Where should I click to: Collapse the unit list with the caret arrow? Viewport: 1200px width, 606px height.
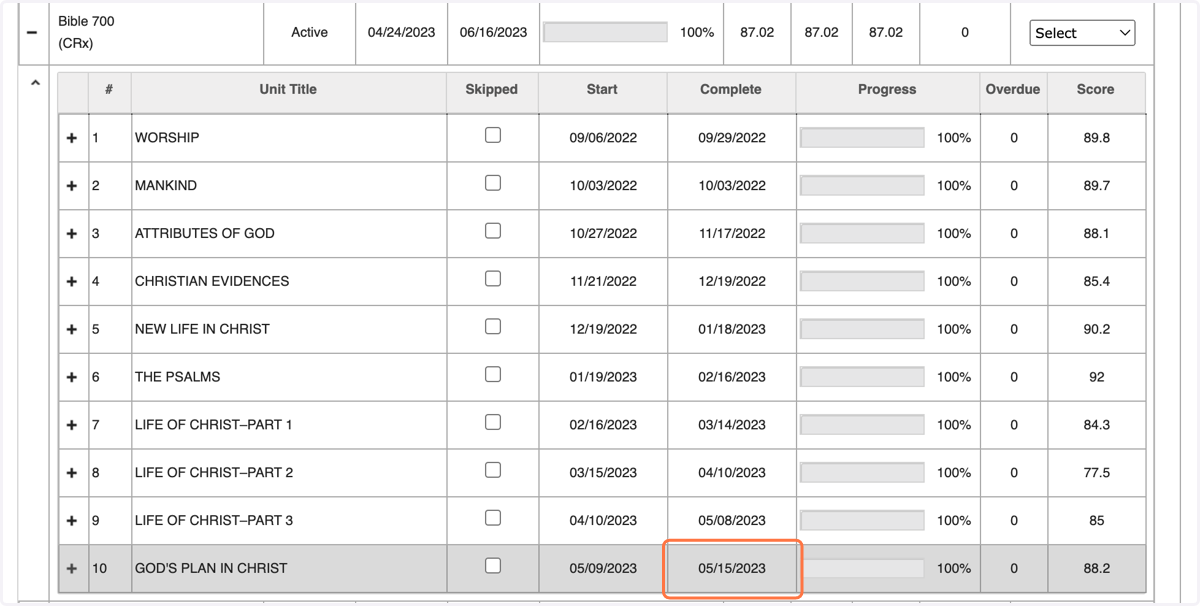pos(35,83)
